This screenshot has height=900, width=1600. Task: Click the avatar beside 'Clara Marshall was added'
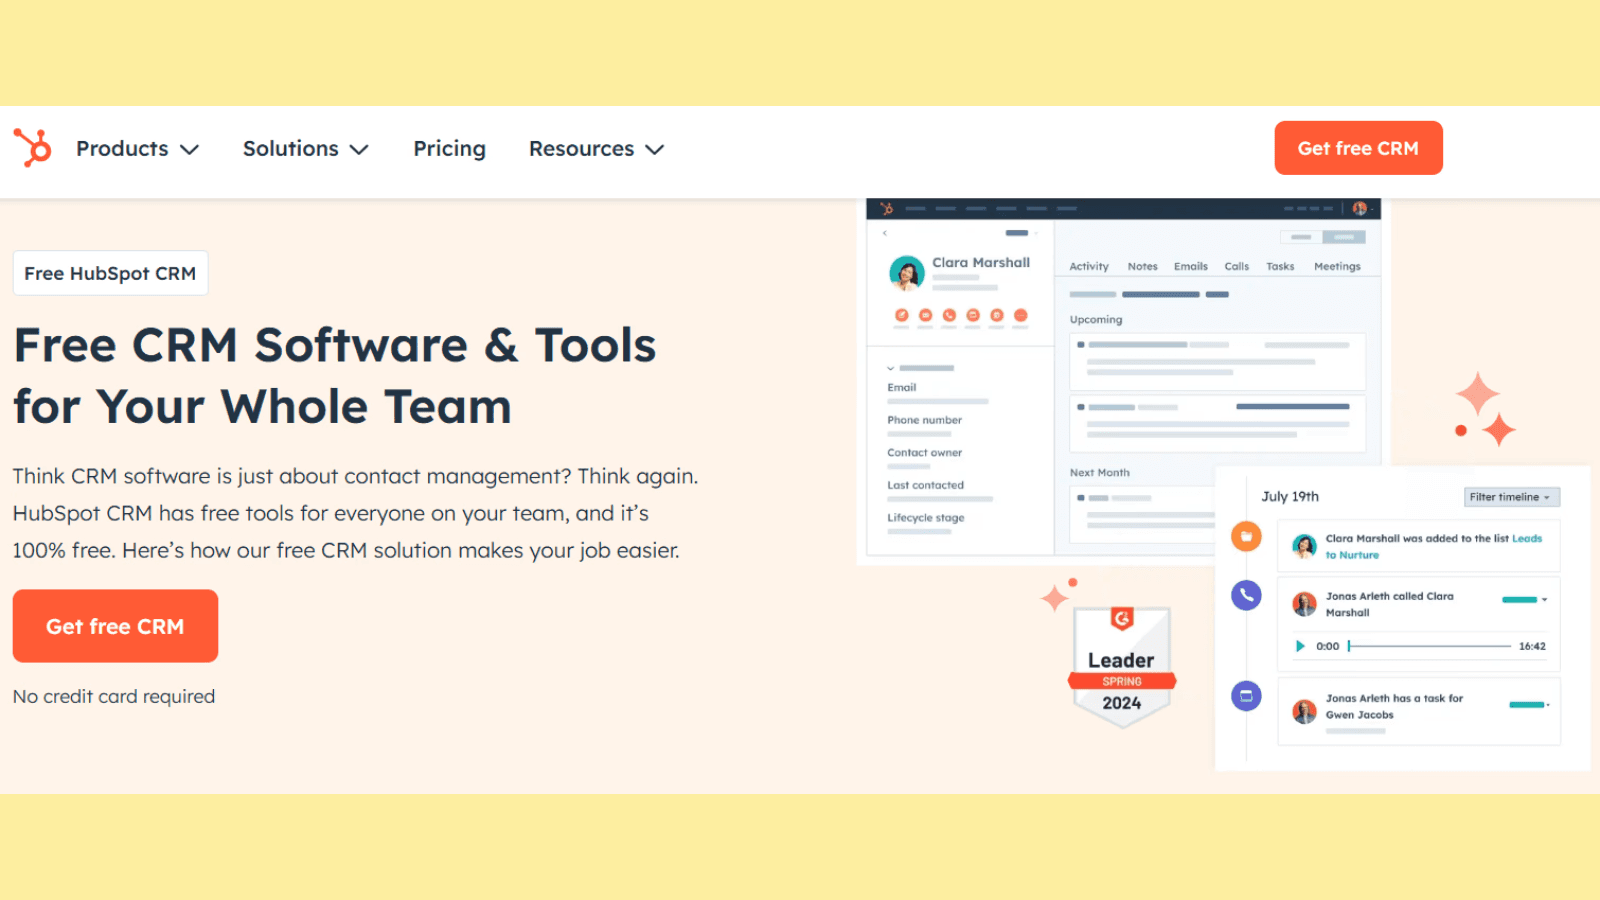1304,546
